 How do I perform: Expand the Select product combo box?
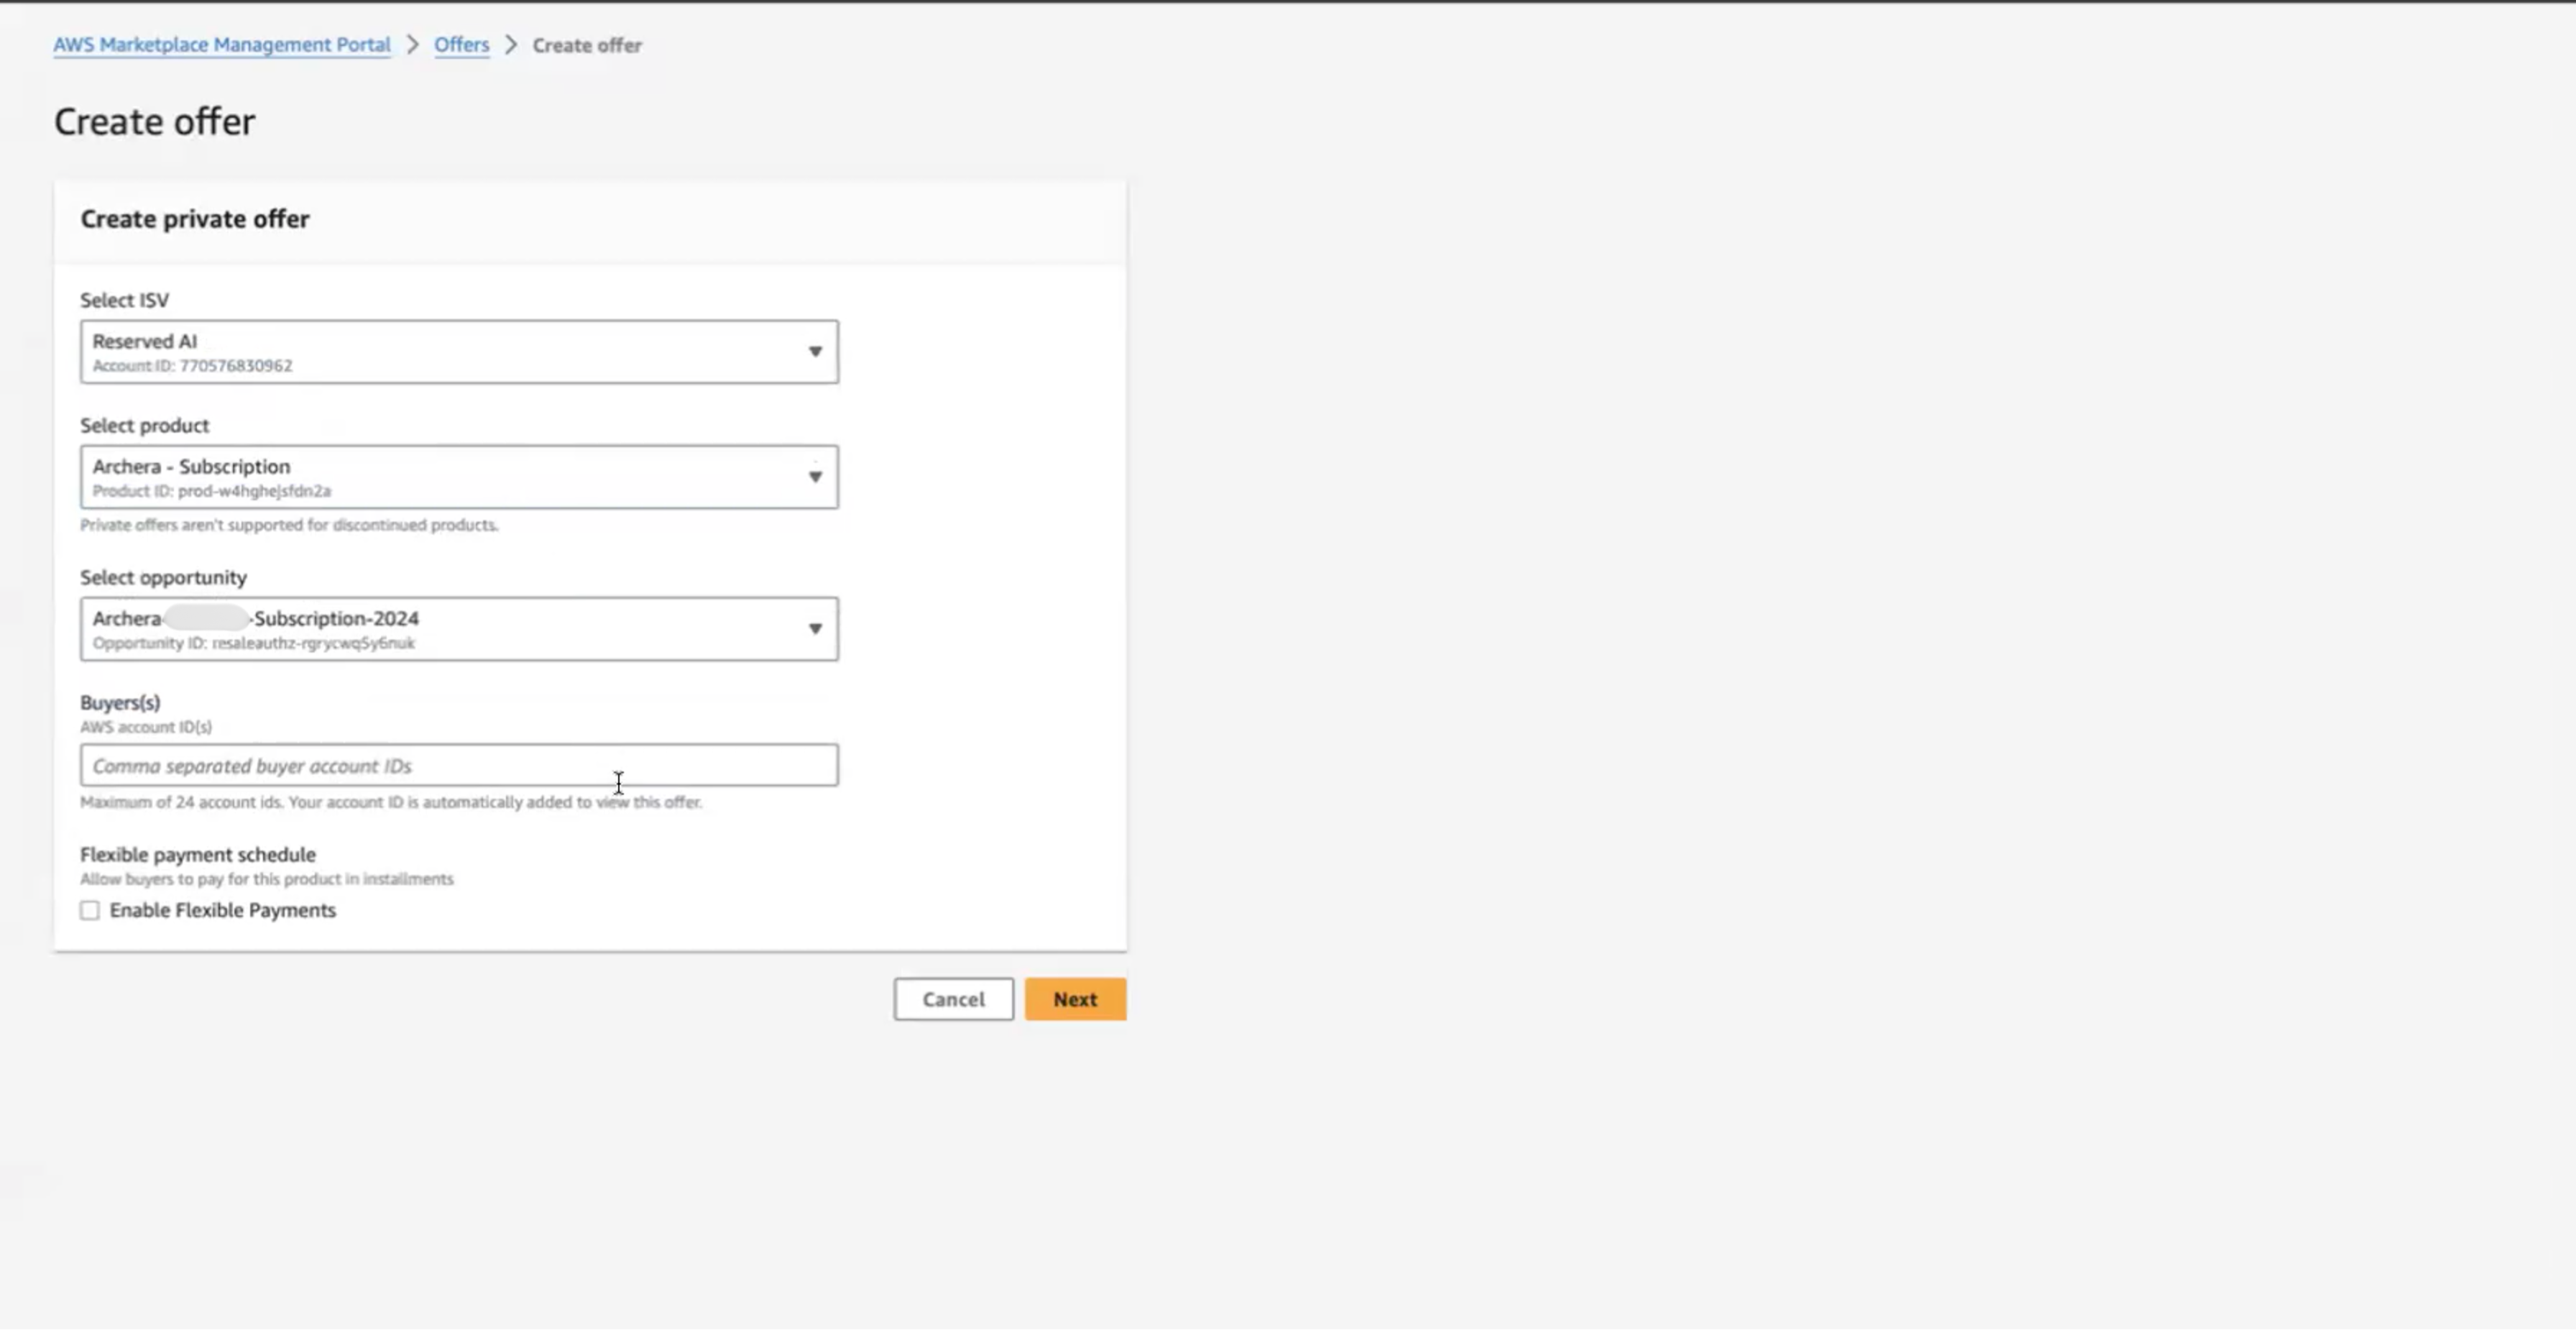point(459,477)
